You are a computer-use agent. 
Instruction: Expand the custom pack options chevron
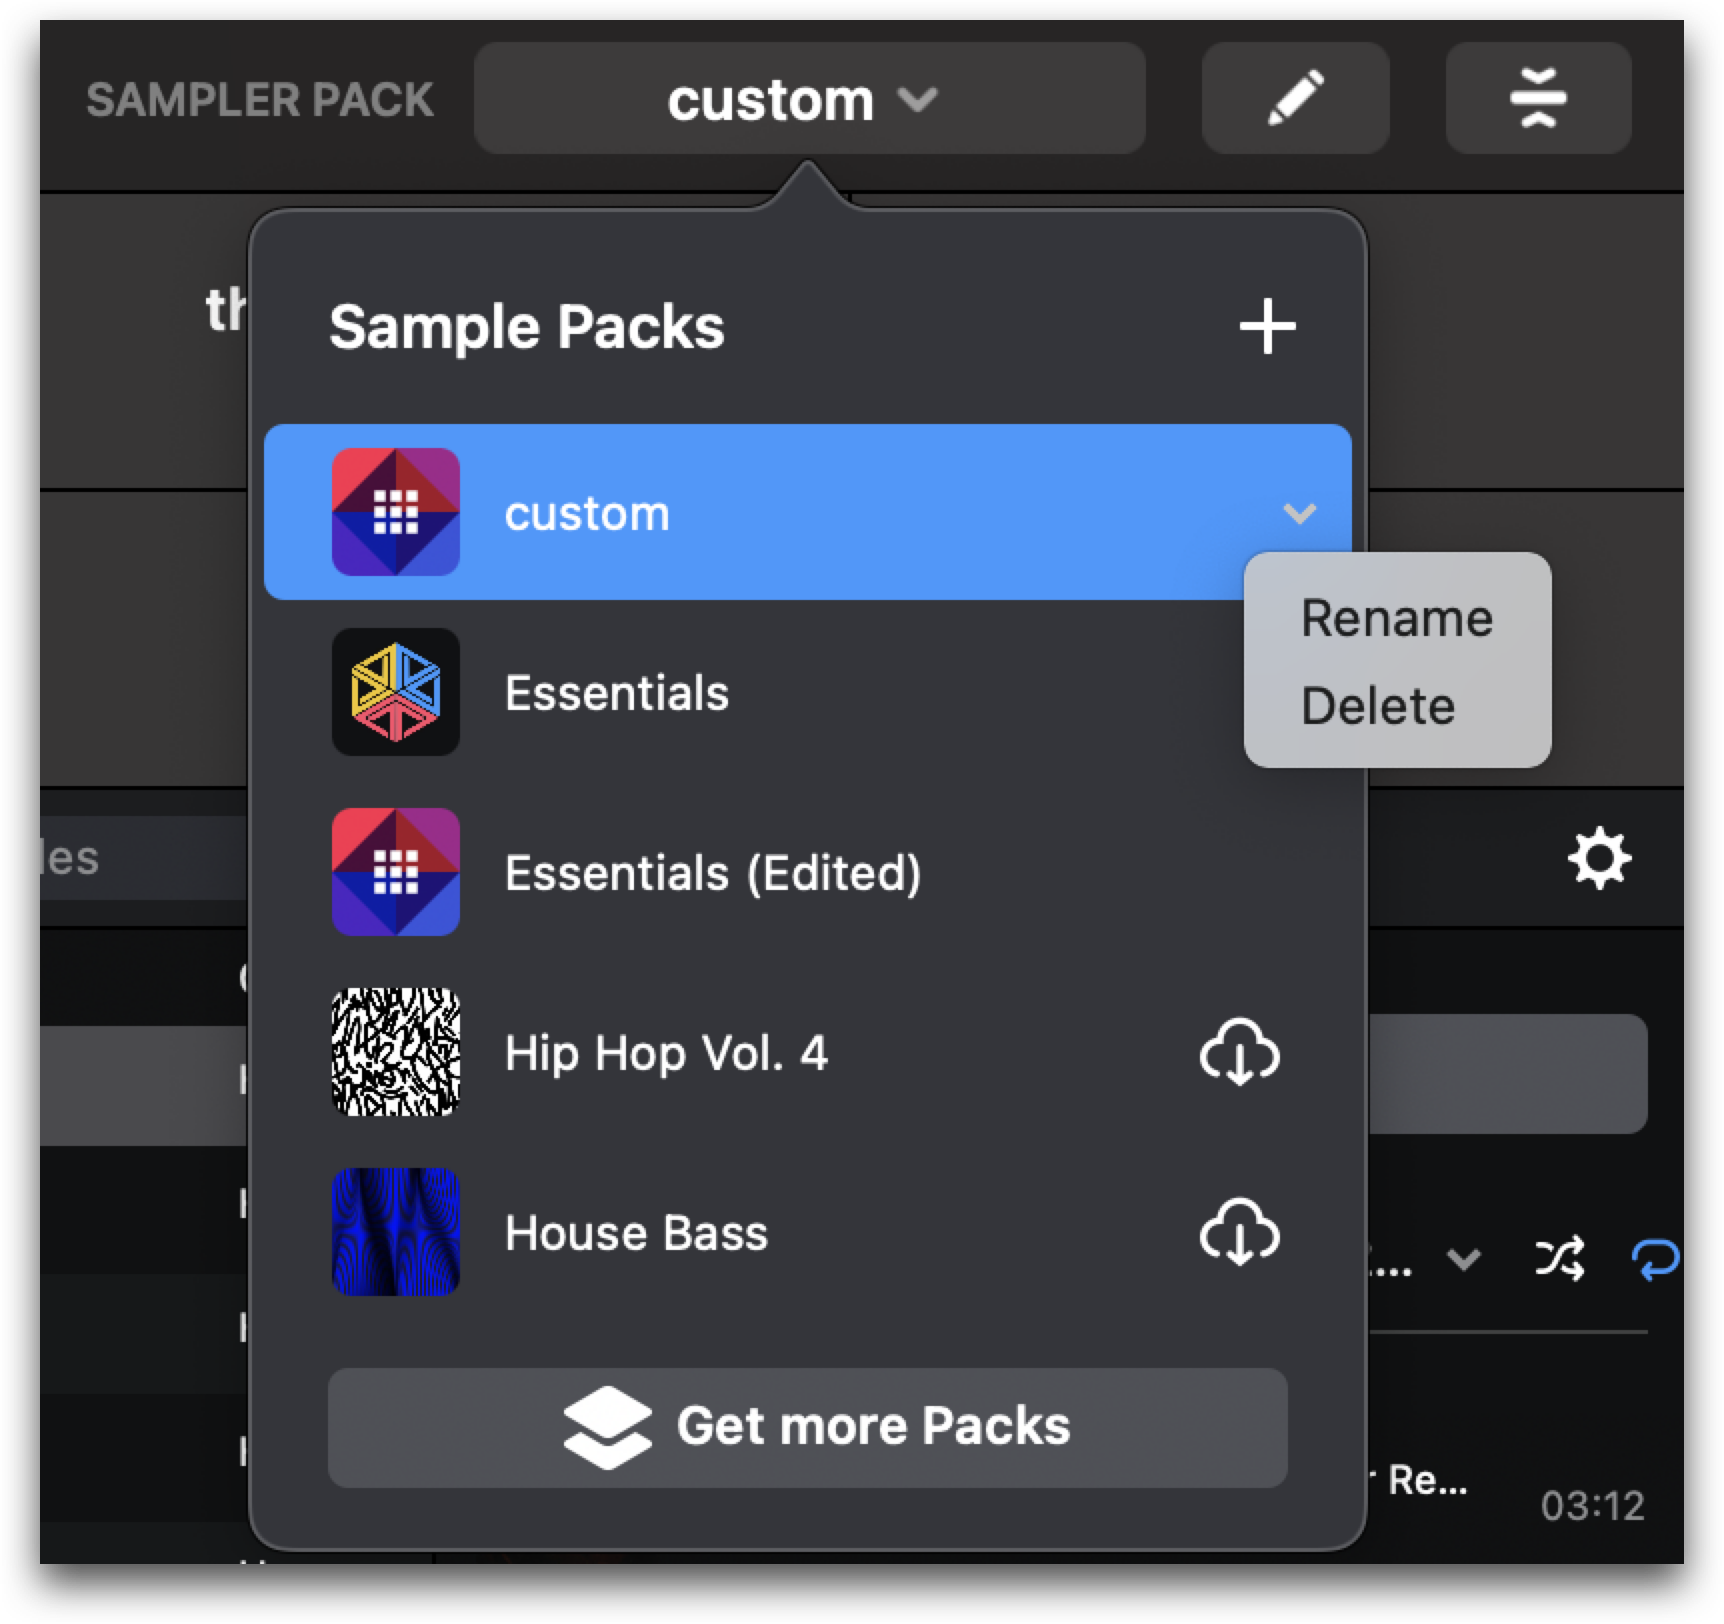1299,514
